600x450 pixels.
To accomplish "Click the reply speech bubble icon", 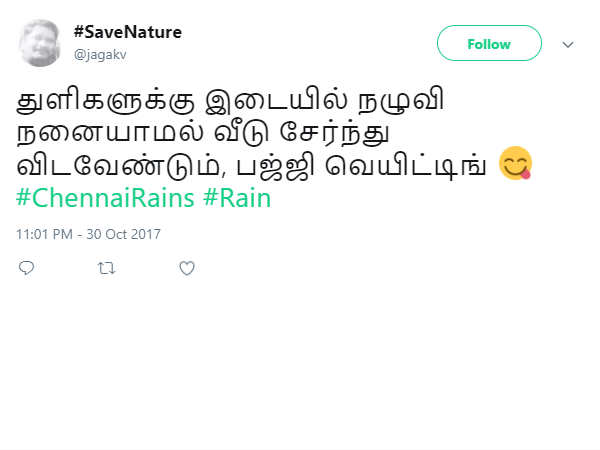I will click(x=27, y=268).
